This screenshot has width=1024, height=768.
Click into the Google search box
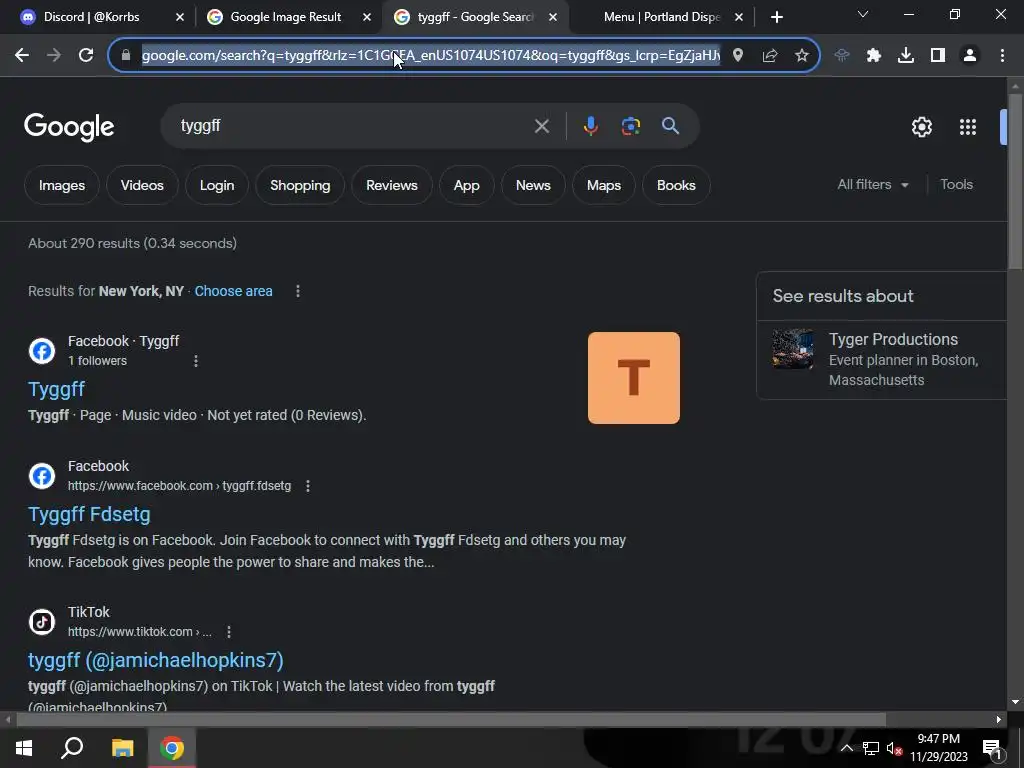coord(353,126)
